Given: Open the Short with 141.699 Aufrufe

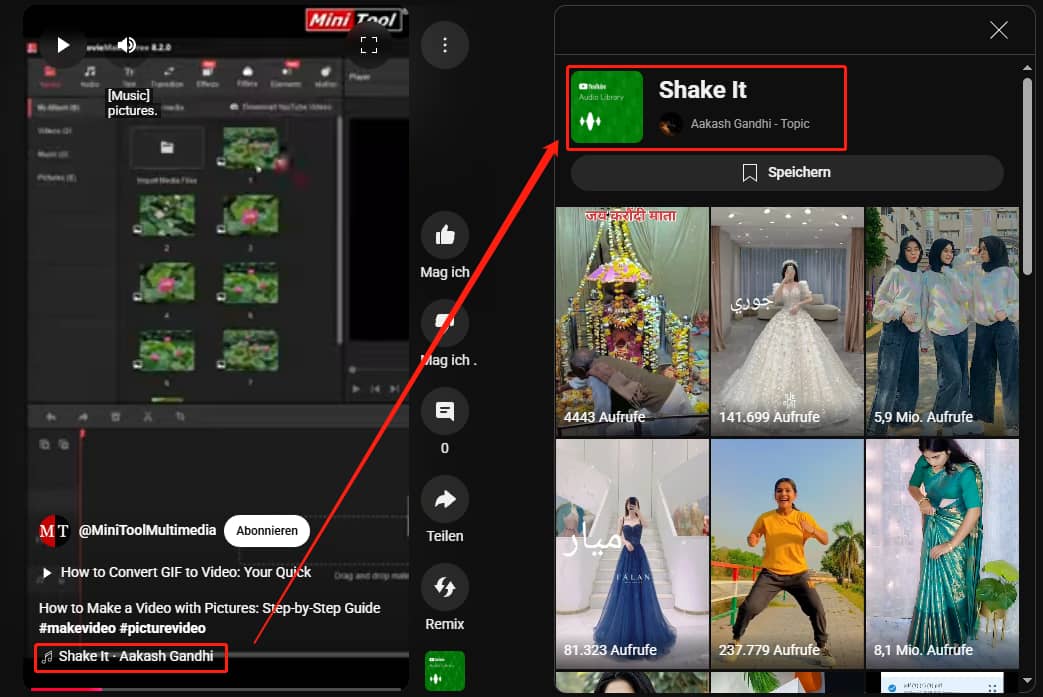Looking at the screenshot, I should click(x=787, y=321).
